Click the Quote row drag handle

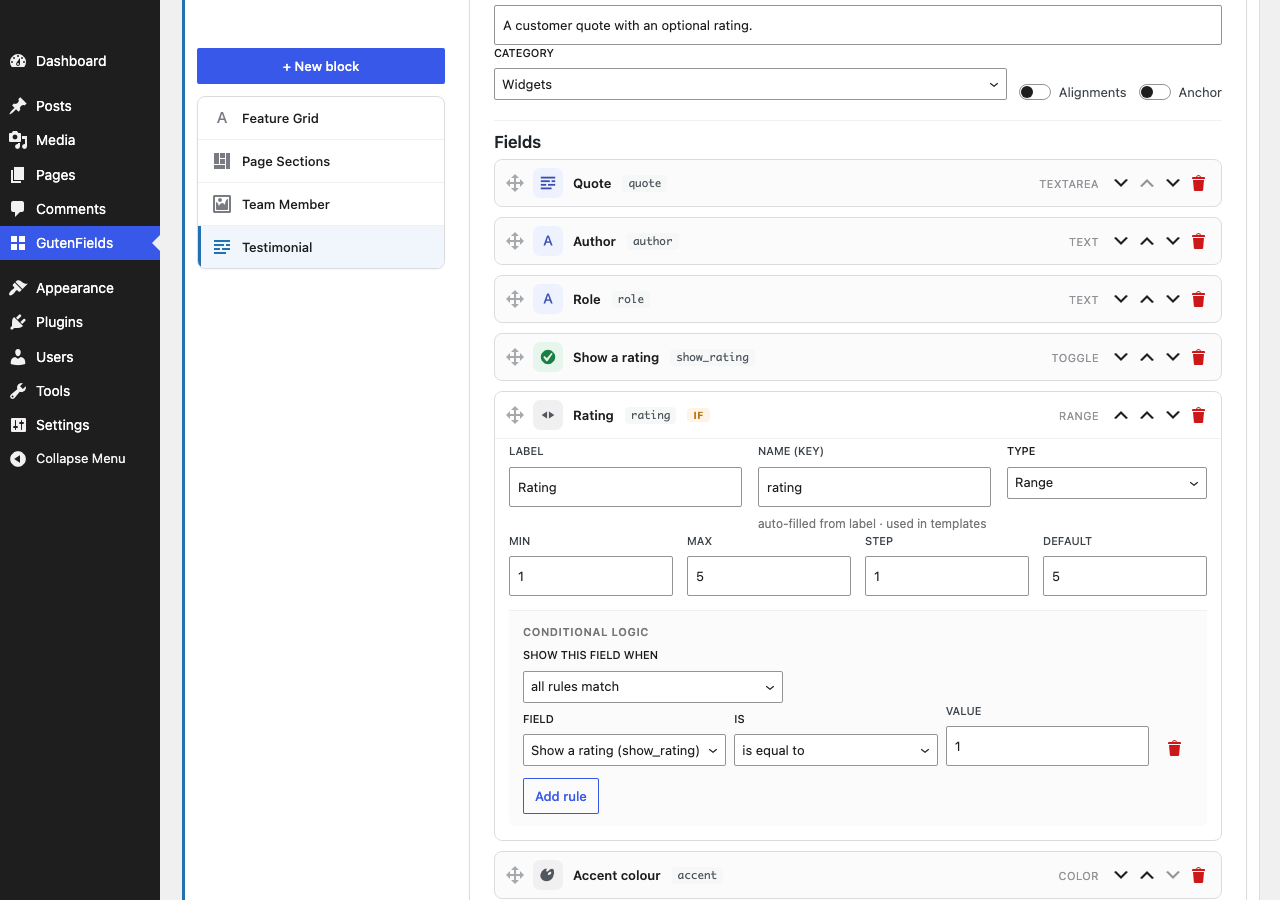click(x=515, y=183)
